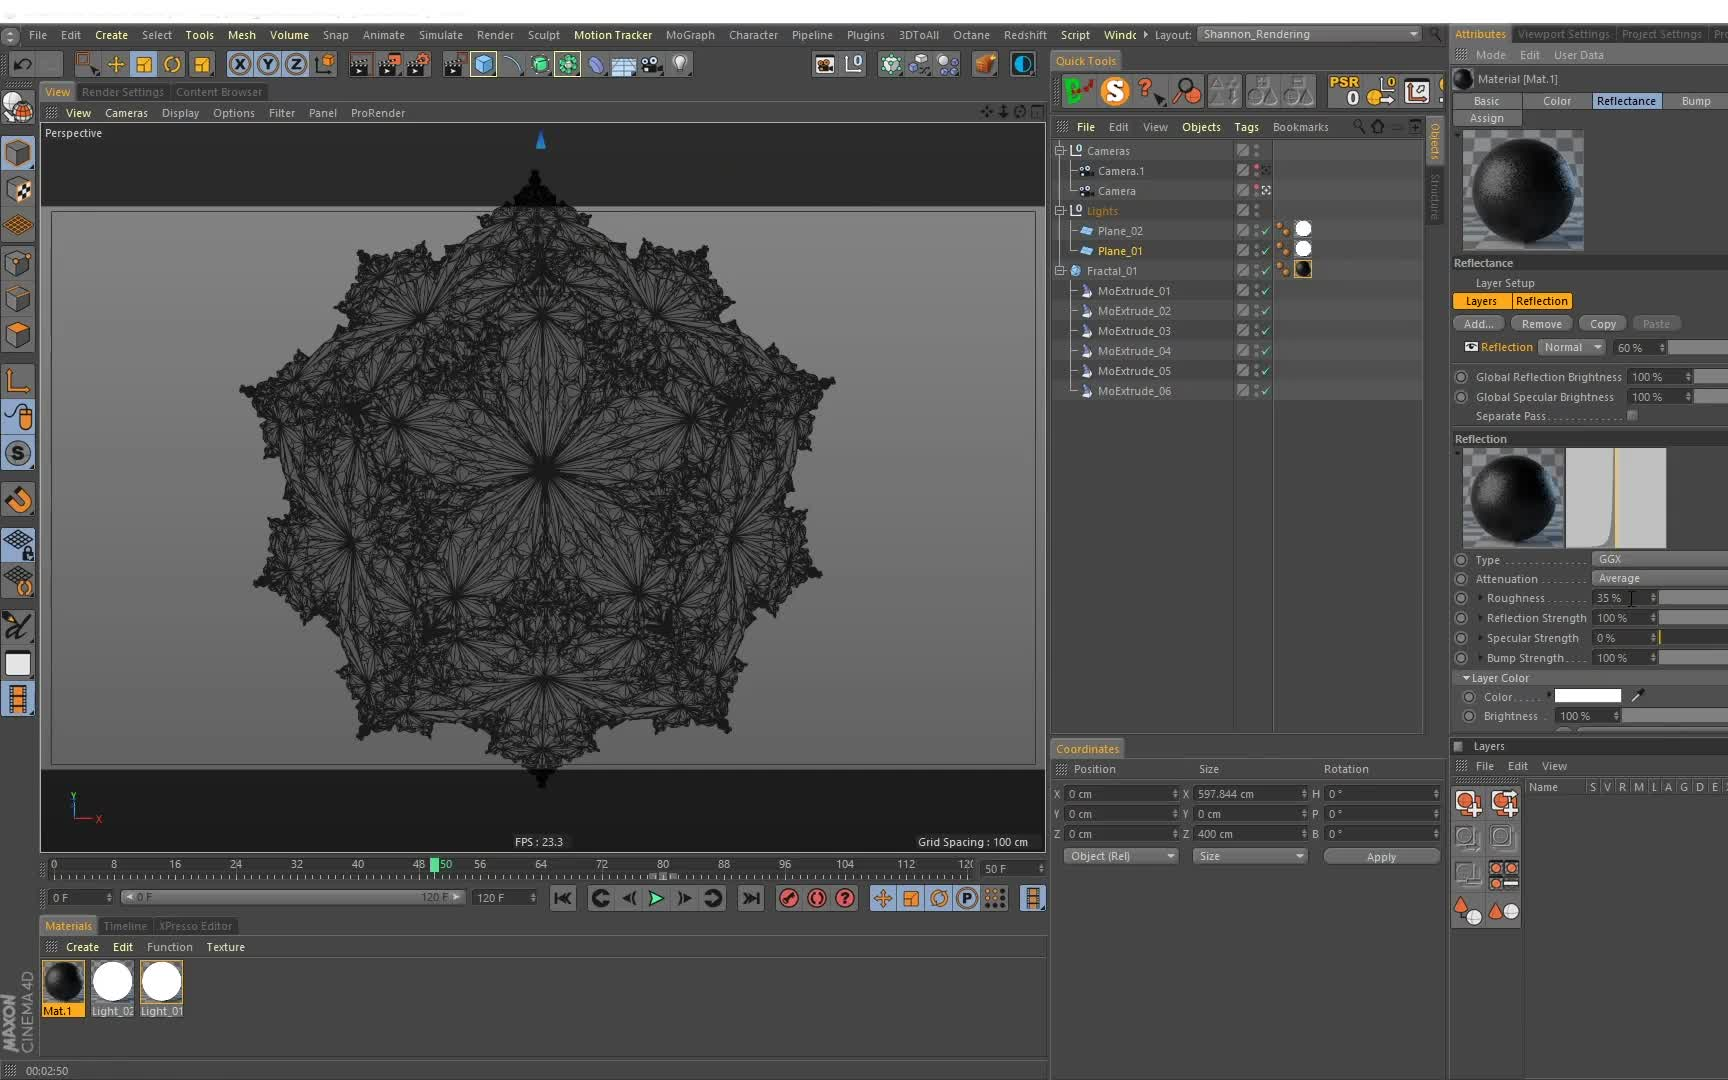Image resolution: width=1728 pixels, height=1080 pixels.
Task: Enable the Separate Pass checkbox
Action: [1632, 416]
